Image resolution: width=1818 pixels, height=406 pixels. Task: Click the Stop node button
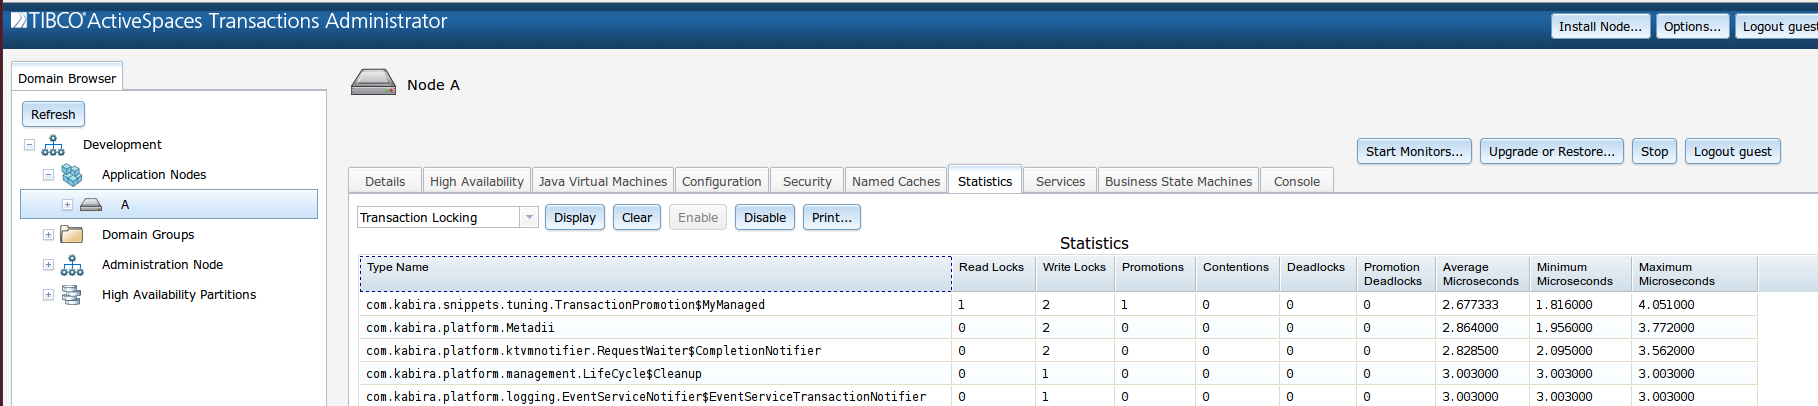(1654, 151)
